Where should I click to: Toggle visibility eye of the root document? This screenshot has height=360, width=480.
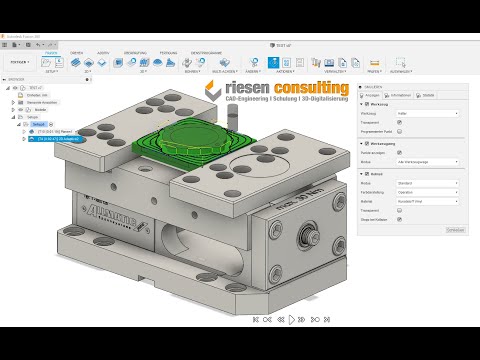click(15, 88)
